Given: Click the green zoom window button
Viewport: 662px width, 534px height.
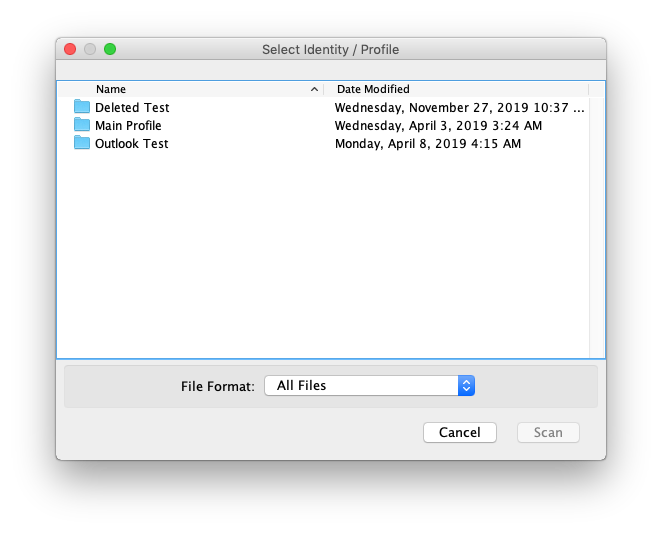Looking at the screenshot, I should coord(110,49).
